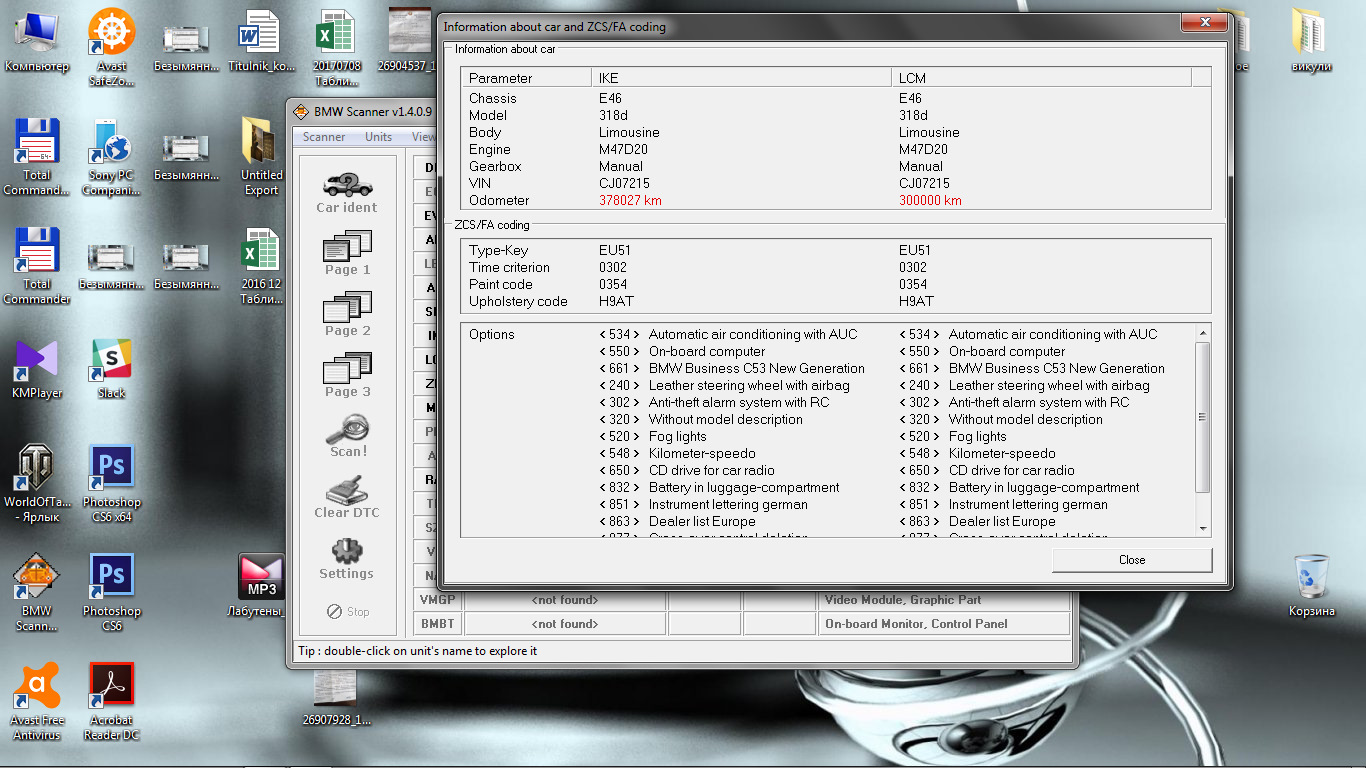Click LCM option 661 BMW Business C53
The width and height of the screenshot is (1366, 768).
1032,369
